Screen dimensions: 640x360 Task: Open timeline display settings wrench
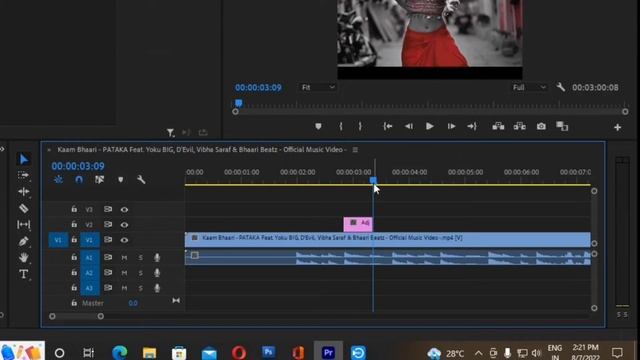tap(141, 180)
